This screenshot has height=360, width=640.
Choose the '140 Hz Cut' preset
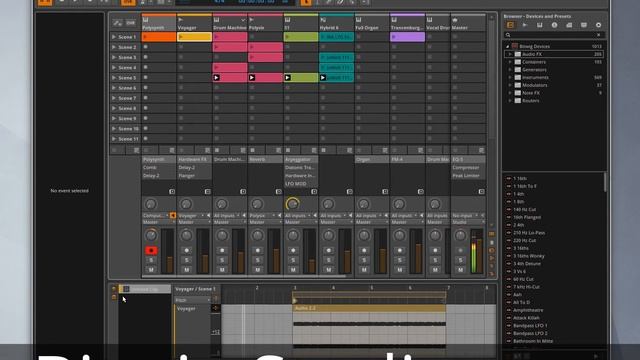coord(524,209)
